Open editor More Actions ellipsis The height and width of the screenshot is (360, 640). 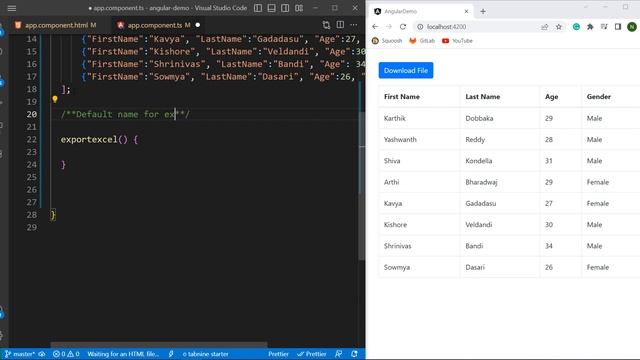pos(353,25)
